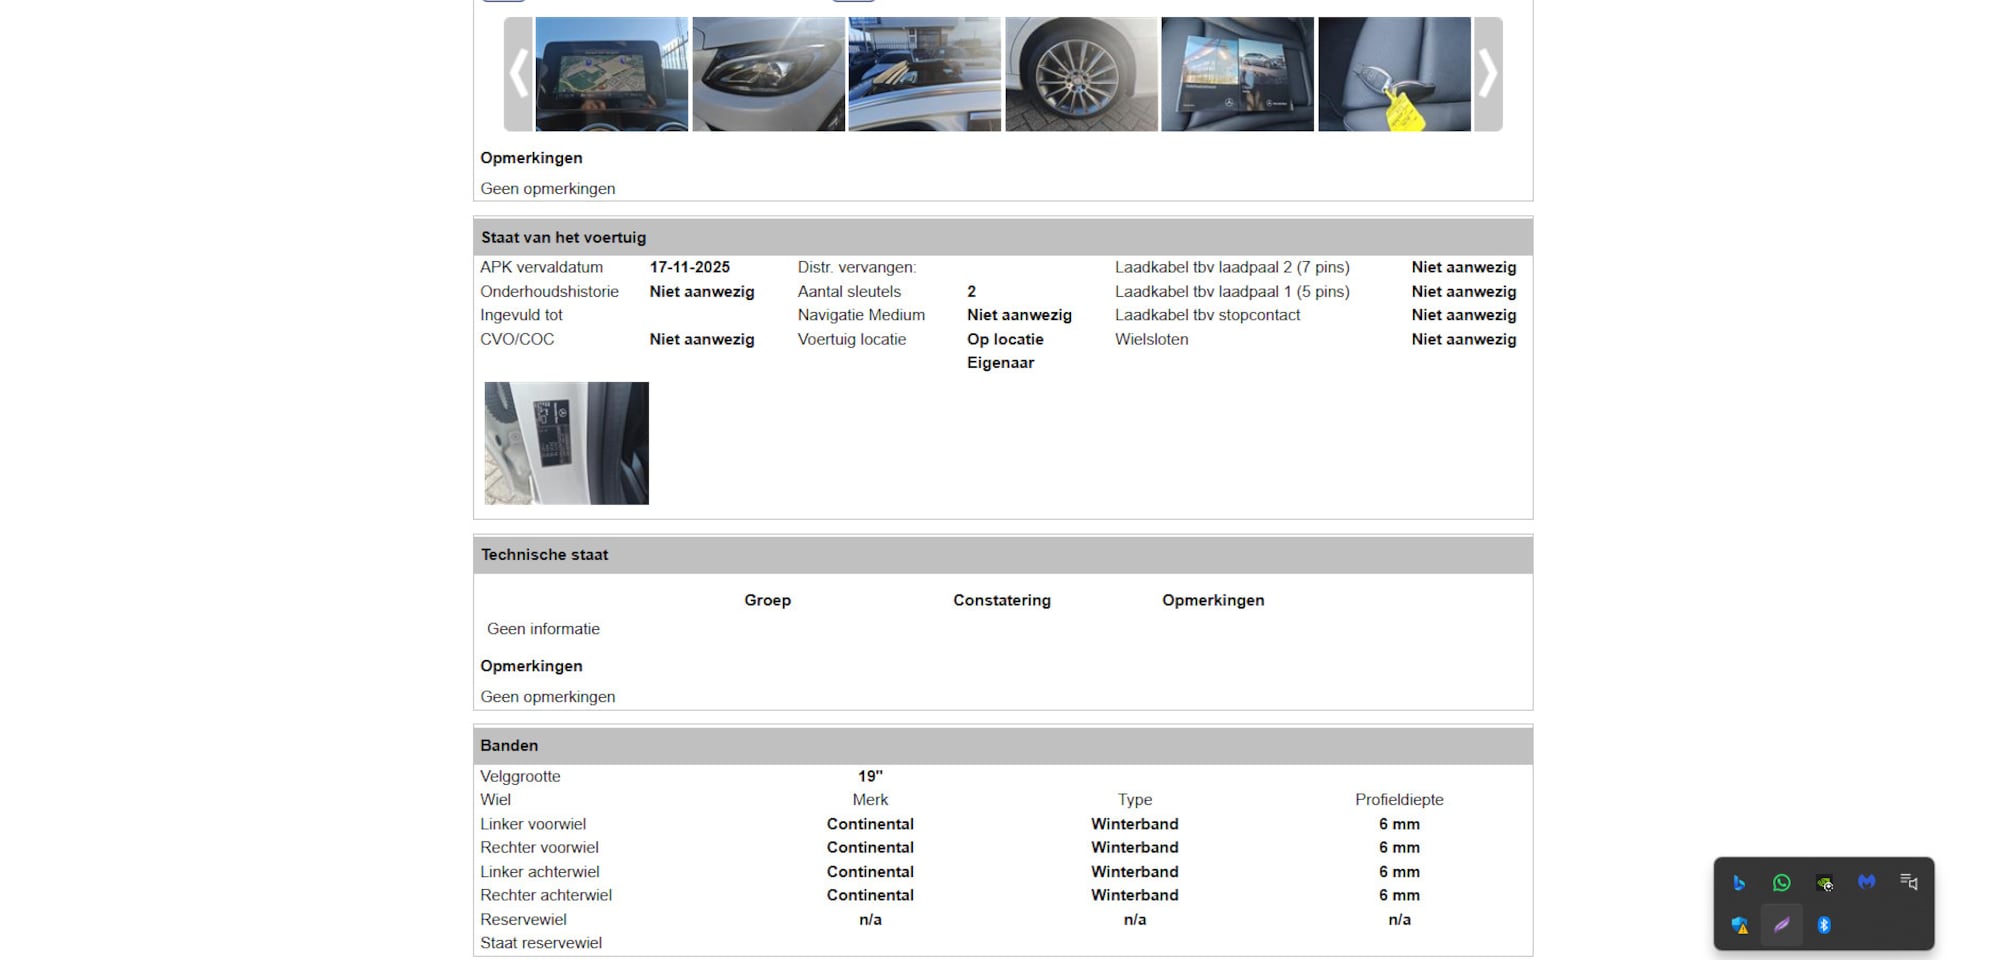
Task: Open the navigation screen photo thumbnail
Action: 611,74
